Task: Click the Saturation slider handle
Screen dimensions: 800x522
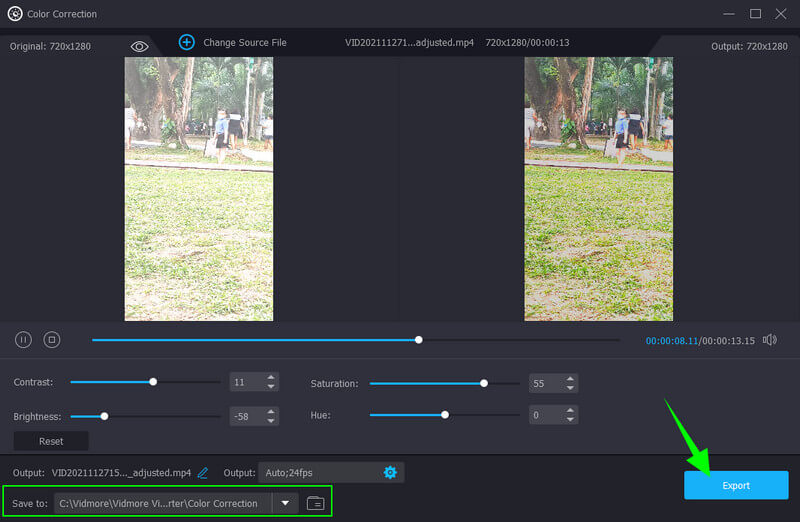Action: click(x=484, y=383)
